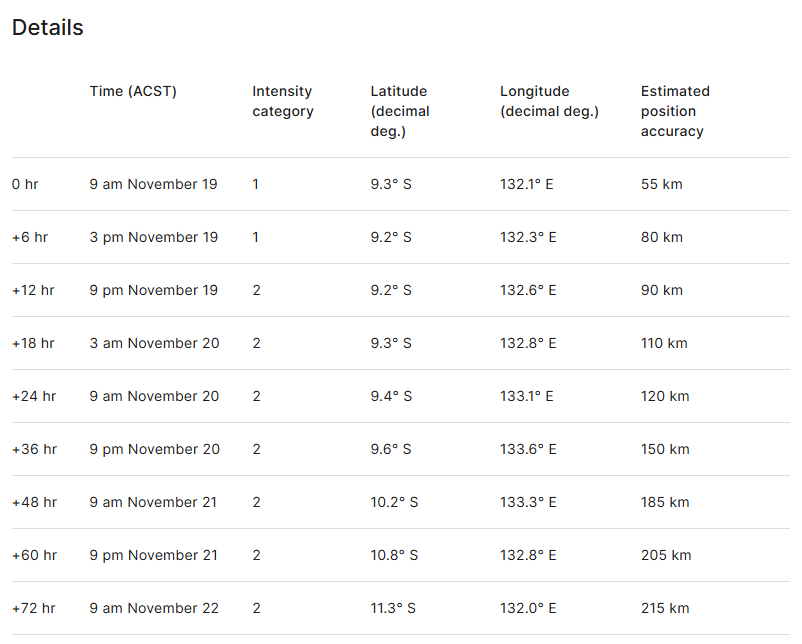Click the 3 am November 20 time cell

154,343
